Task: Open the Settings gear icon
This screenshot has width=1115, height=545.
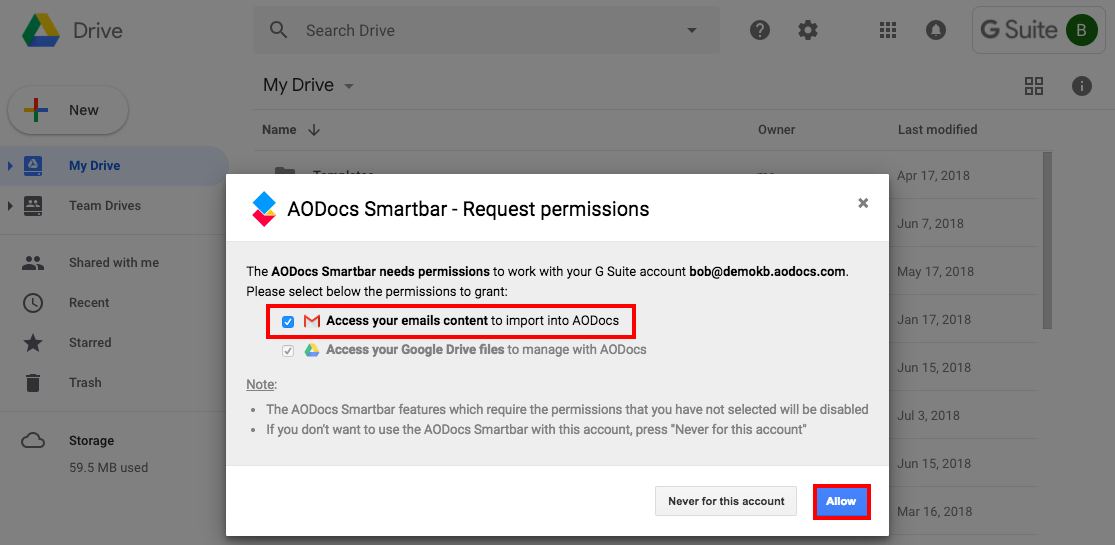Action: click(808, 30)
